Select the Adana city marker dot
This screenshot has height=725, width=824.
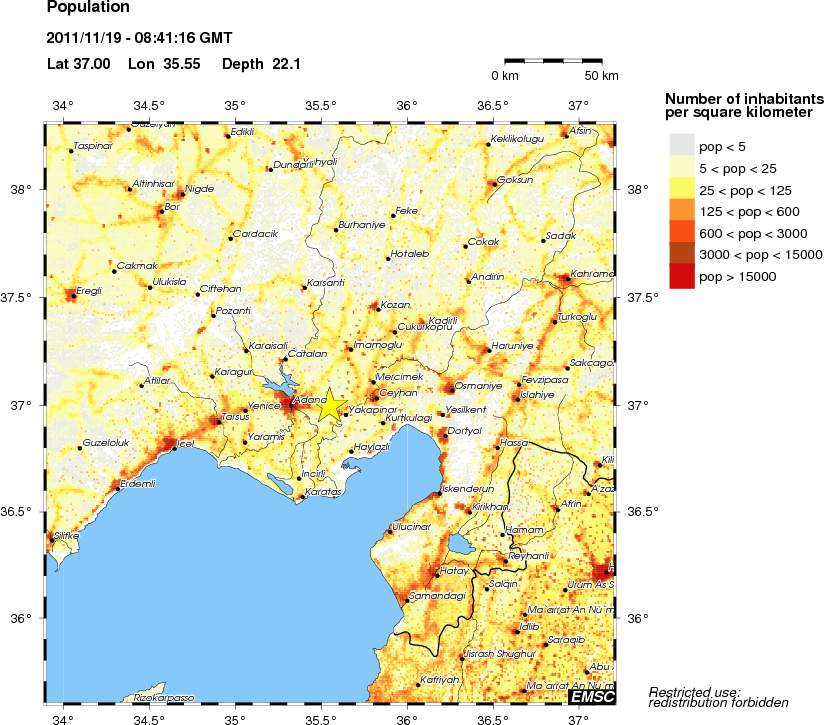(291, 404)
